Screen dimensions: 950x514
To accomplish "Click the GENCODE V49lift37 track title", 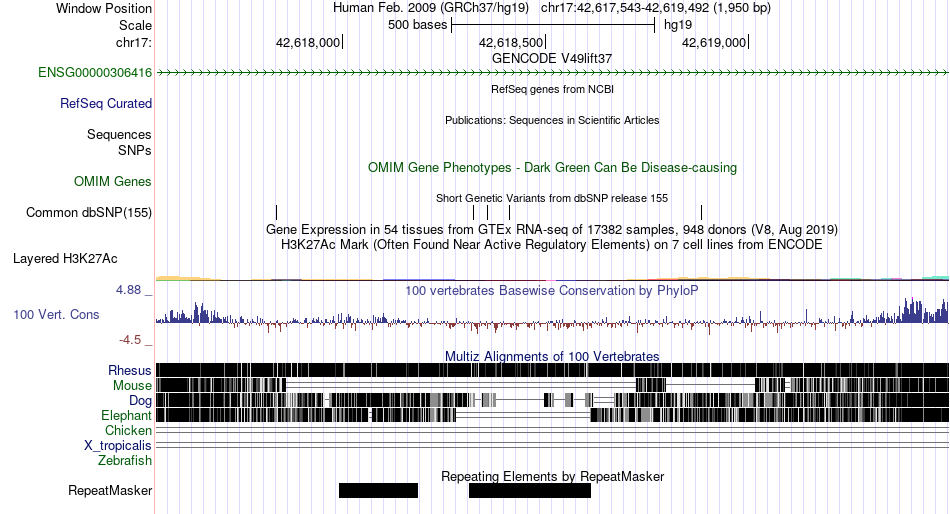I will pos(552,59).
